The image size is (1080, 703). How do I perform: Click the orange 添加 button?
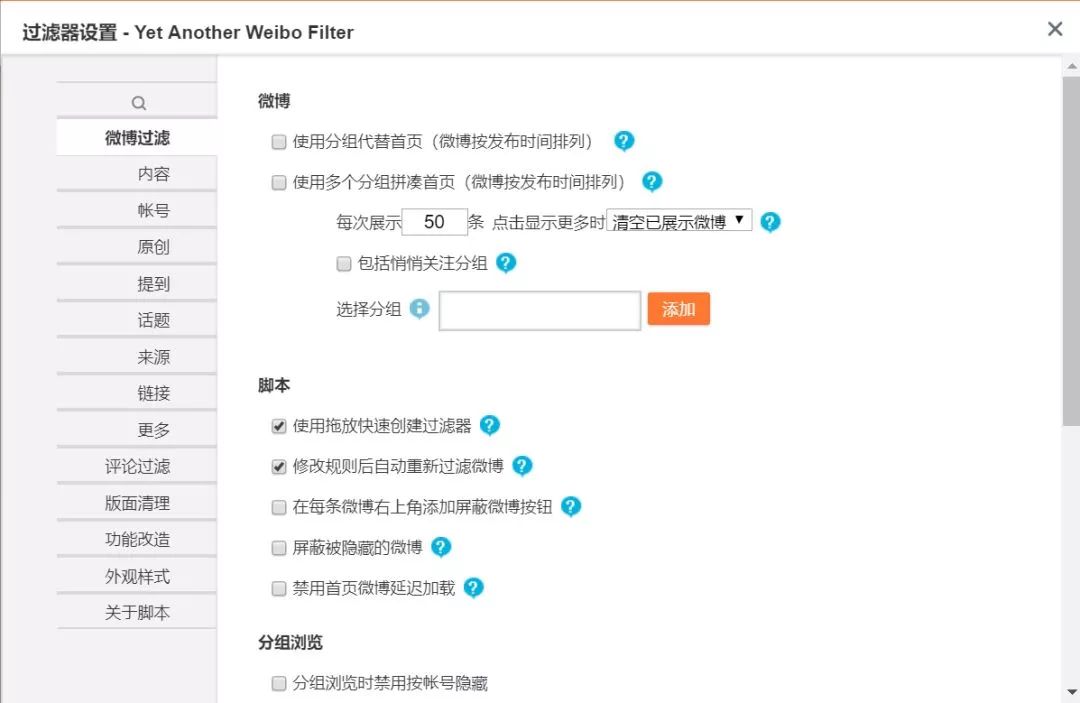(x=679, y=309)
